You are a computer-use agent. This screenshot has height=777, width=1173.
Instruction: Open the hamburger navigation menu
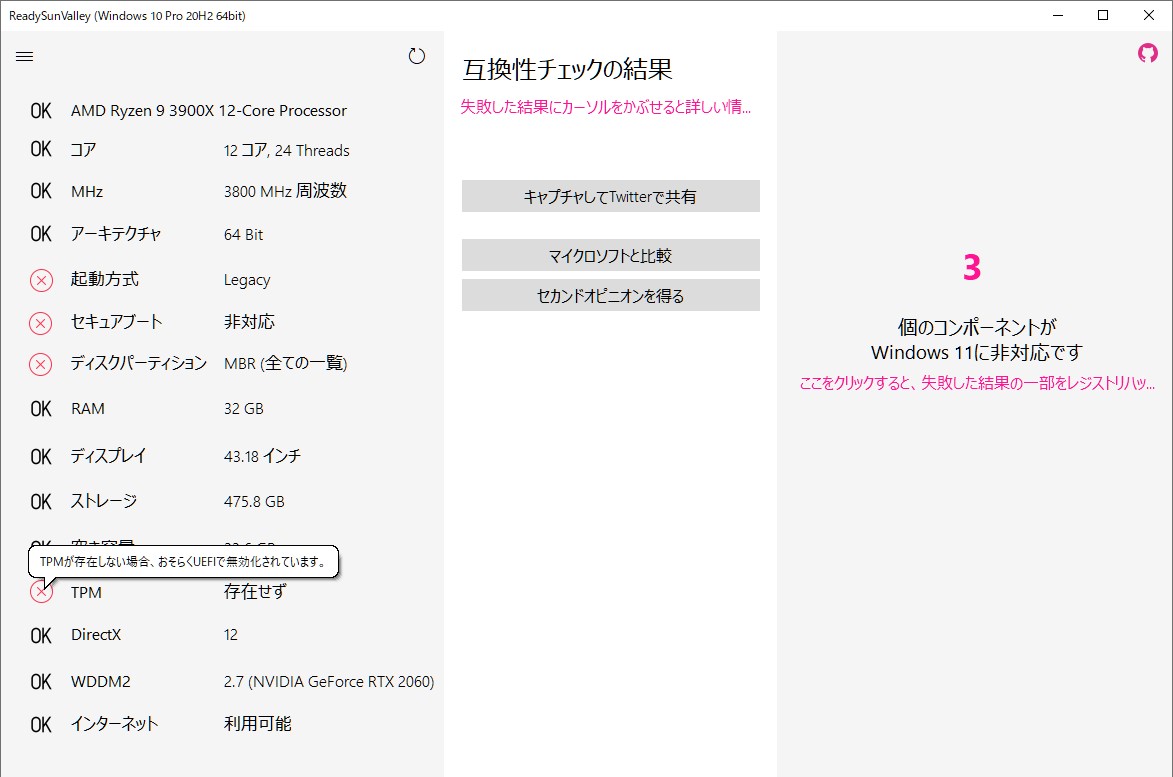coord(24,56)
